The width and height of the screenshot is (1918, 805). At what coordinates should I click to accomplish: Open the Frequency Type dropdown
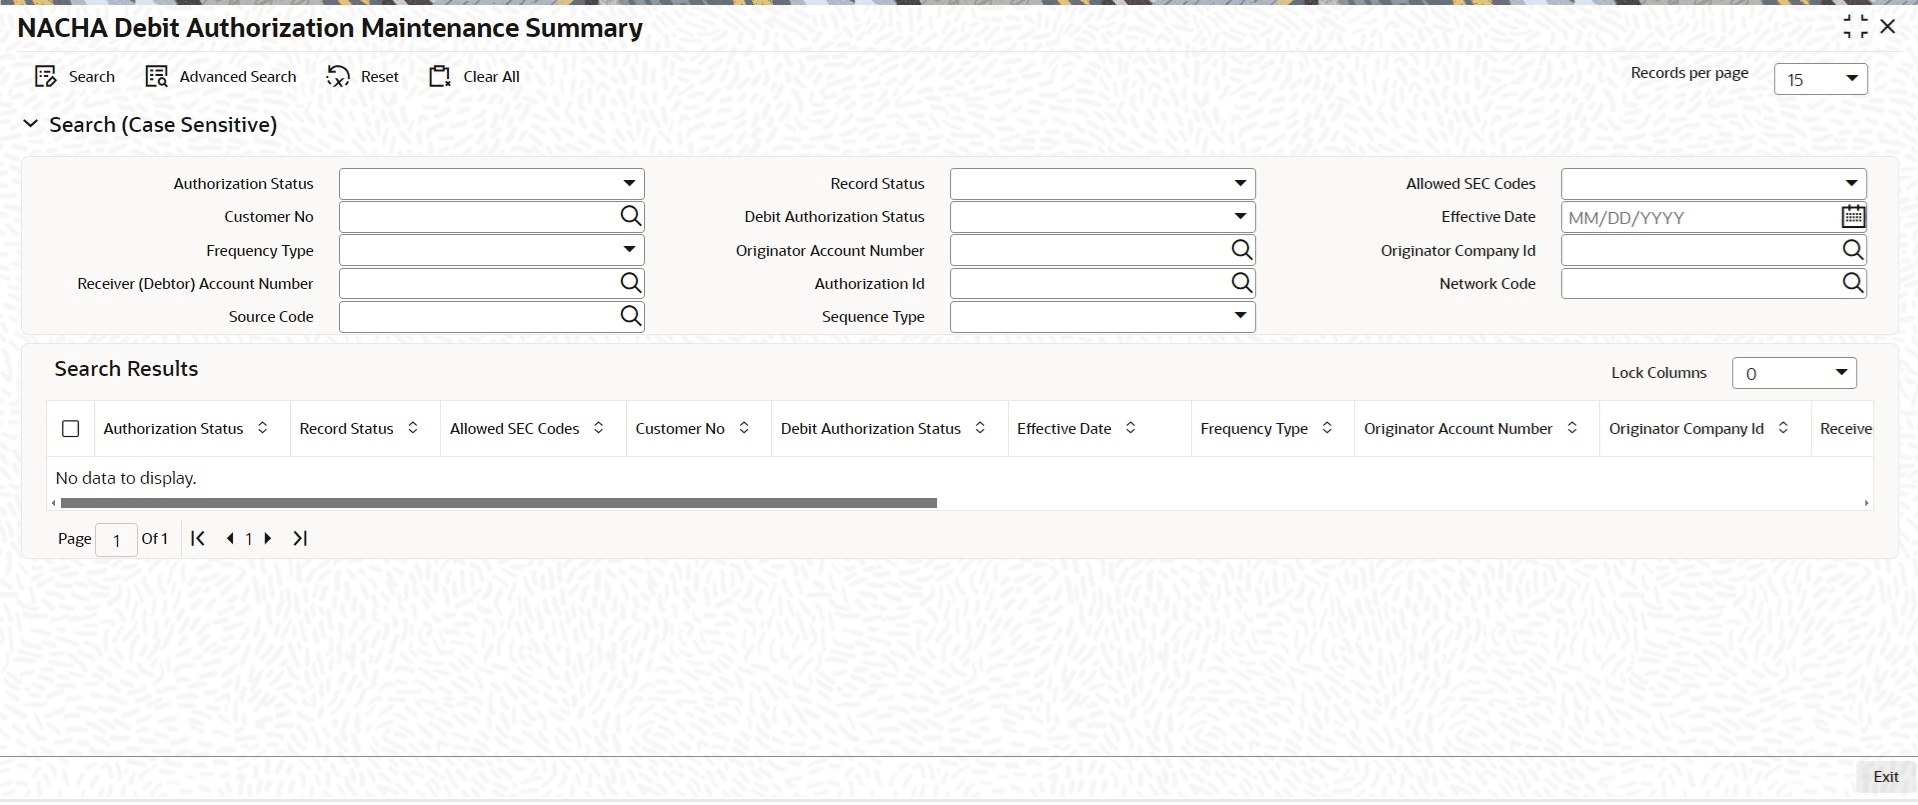coord(492,250)
